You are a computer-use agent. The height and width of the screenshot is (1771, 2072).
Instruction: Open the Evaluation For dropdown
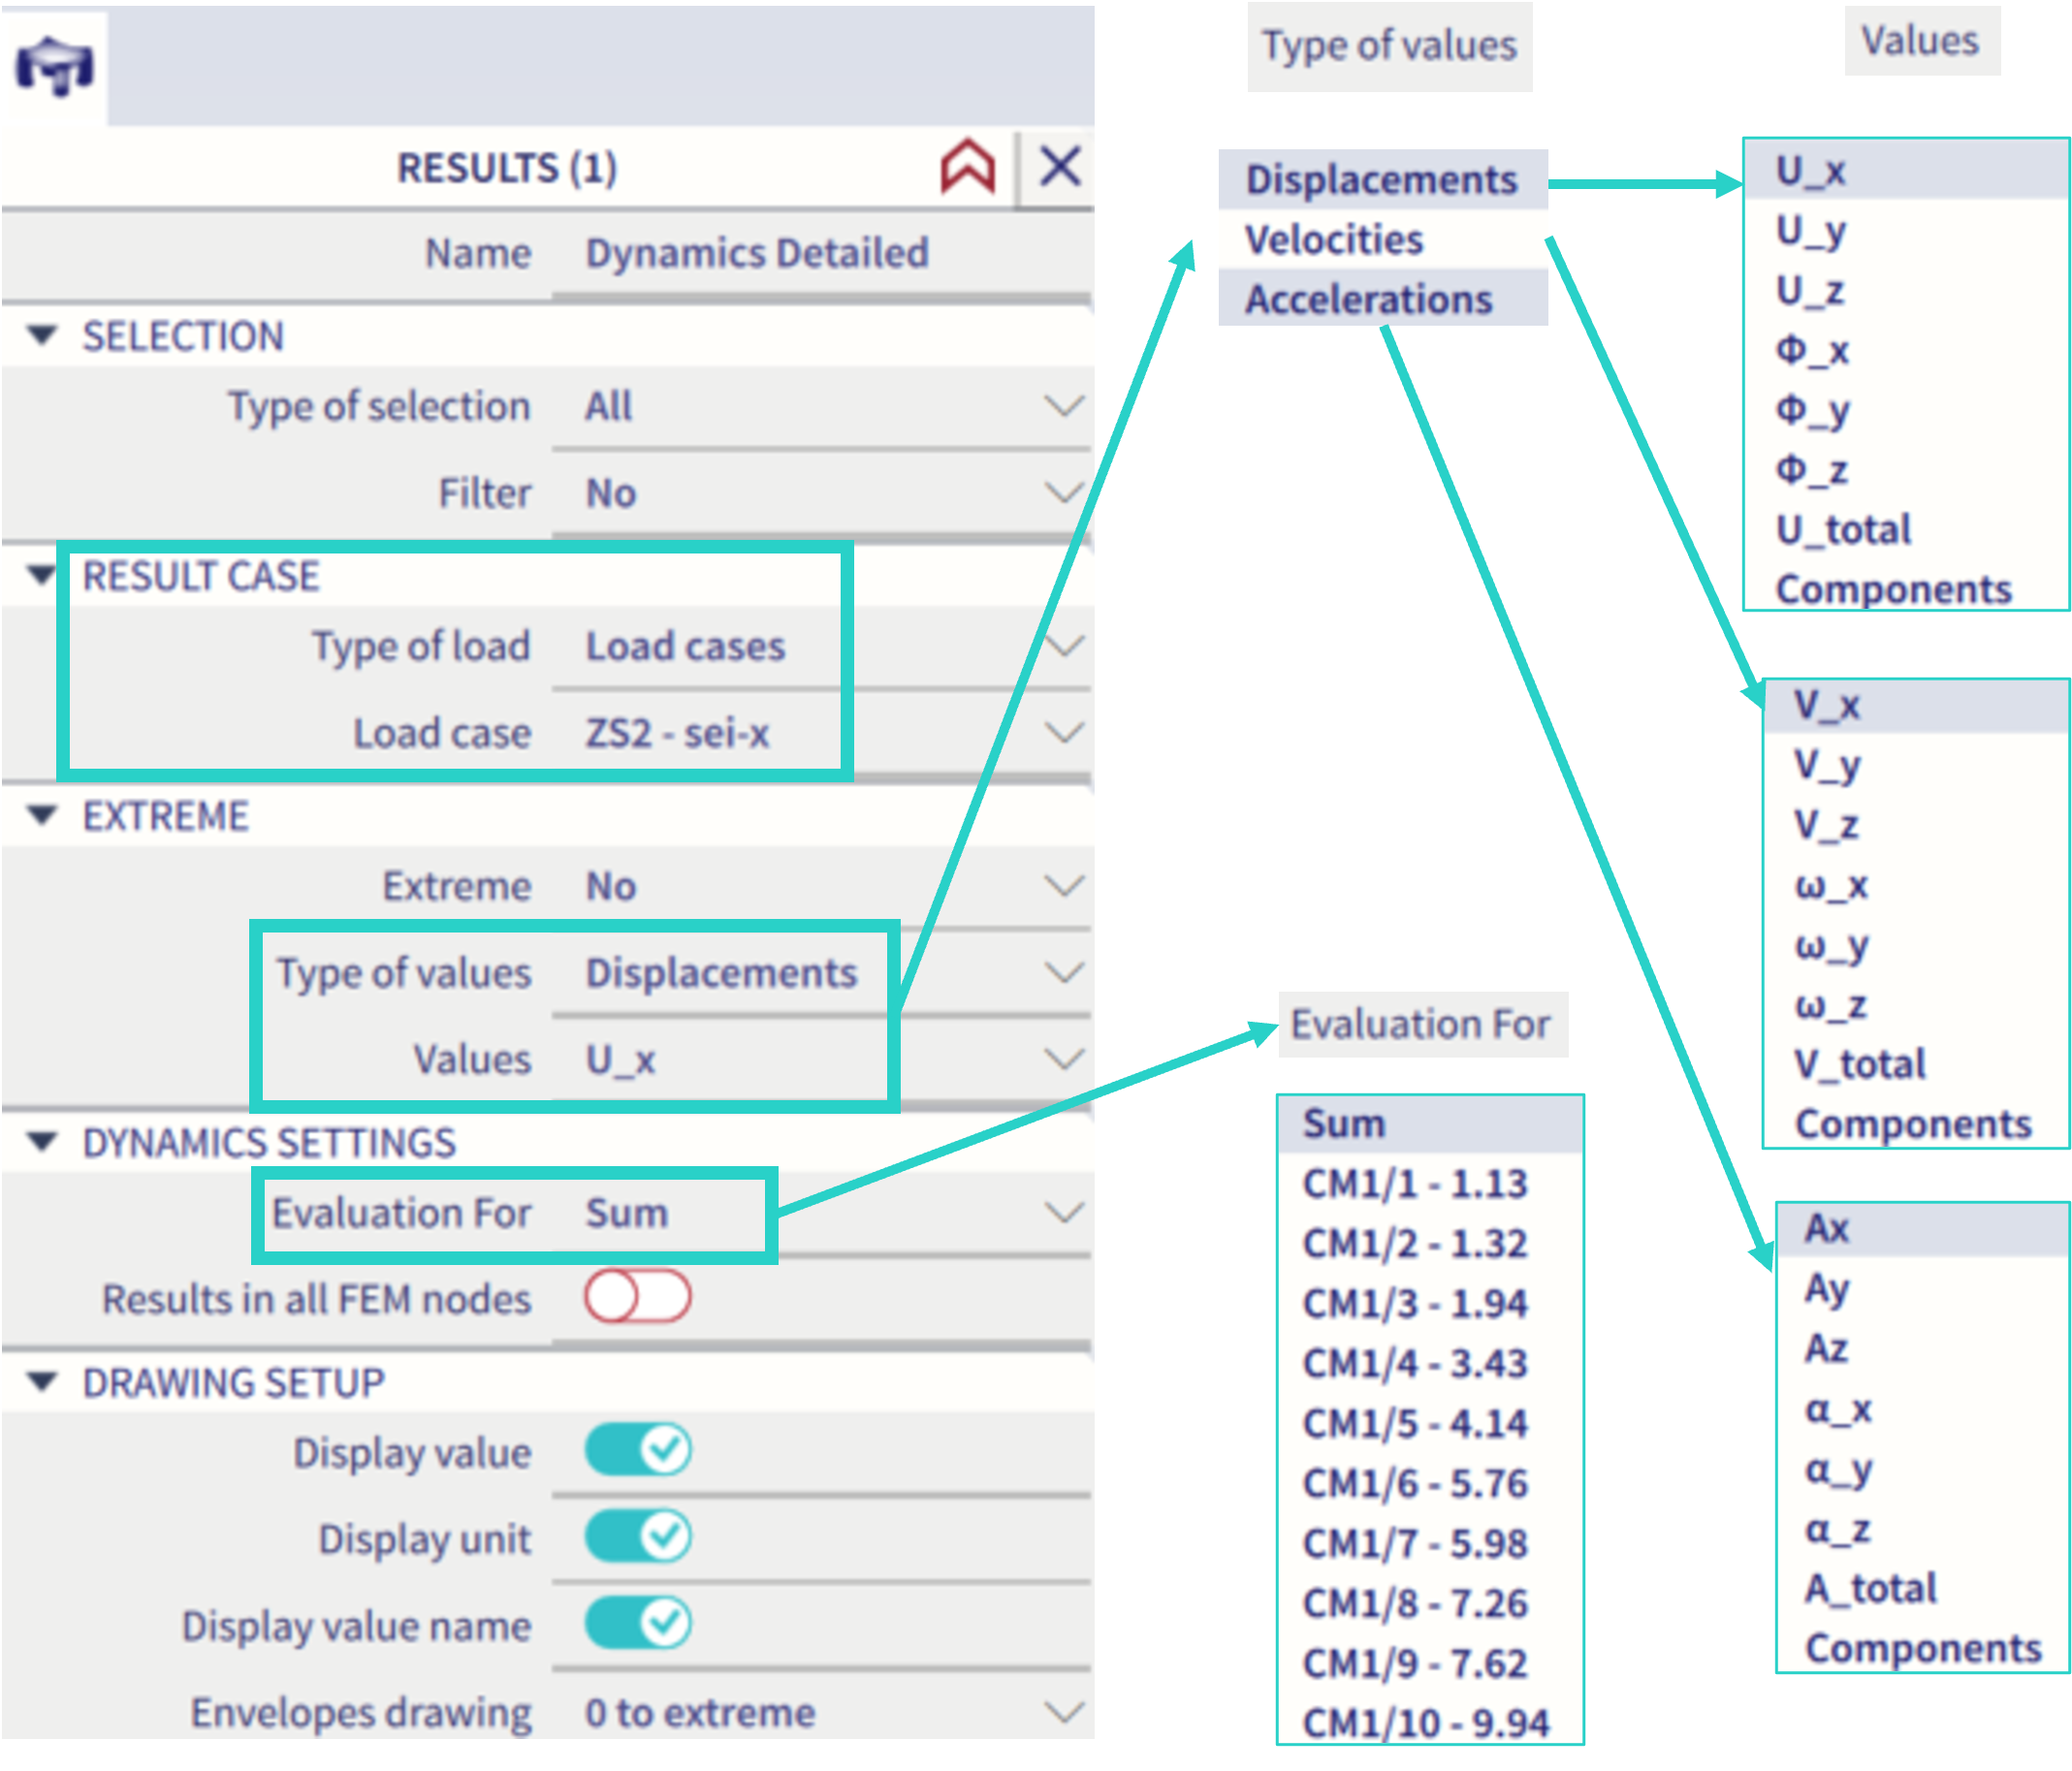(1063, 1213)
